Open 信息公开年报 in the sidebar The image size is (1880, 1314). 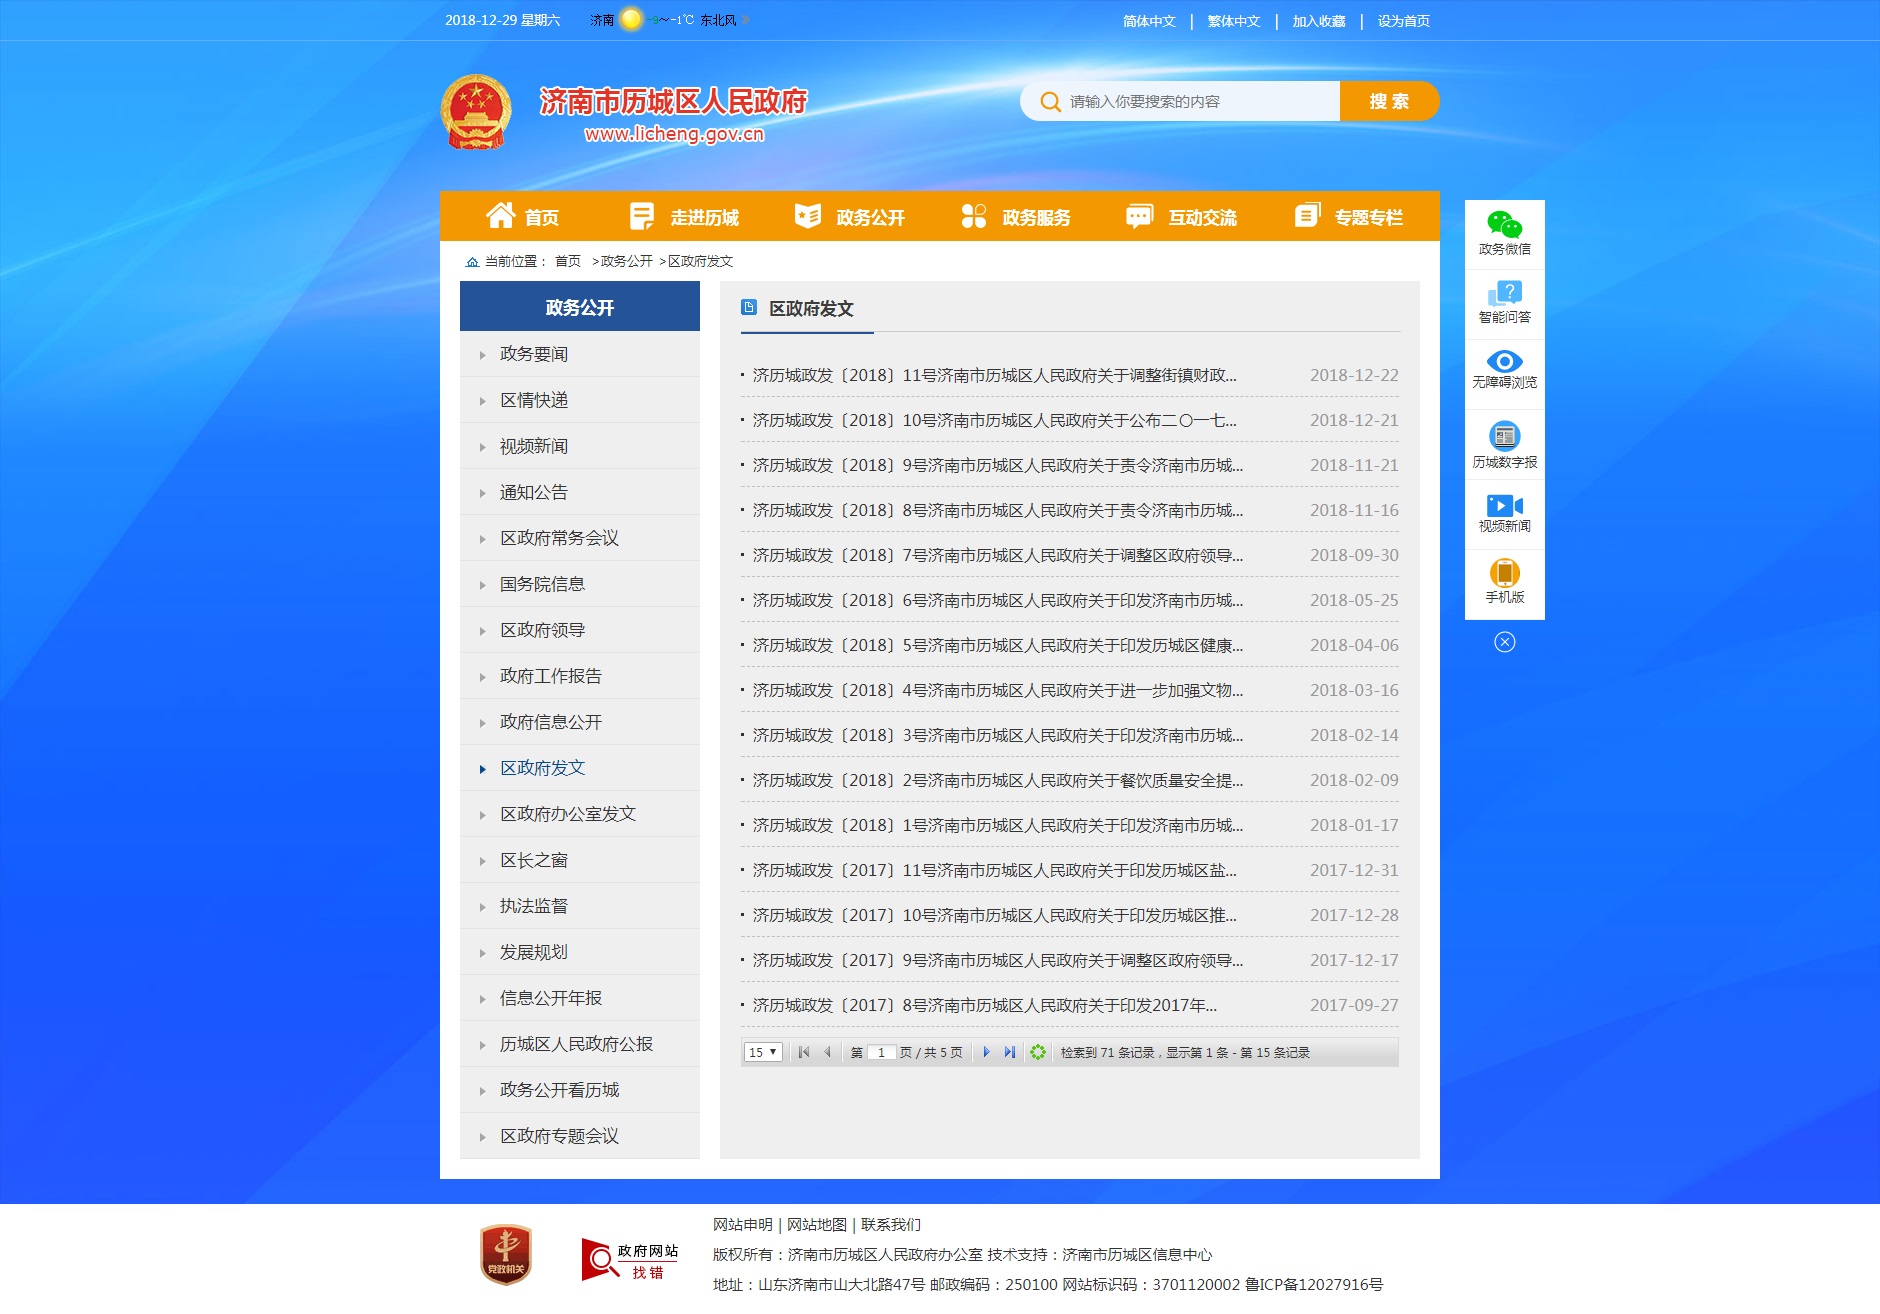point(580,998)
